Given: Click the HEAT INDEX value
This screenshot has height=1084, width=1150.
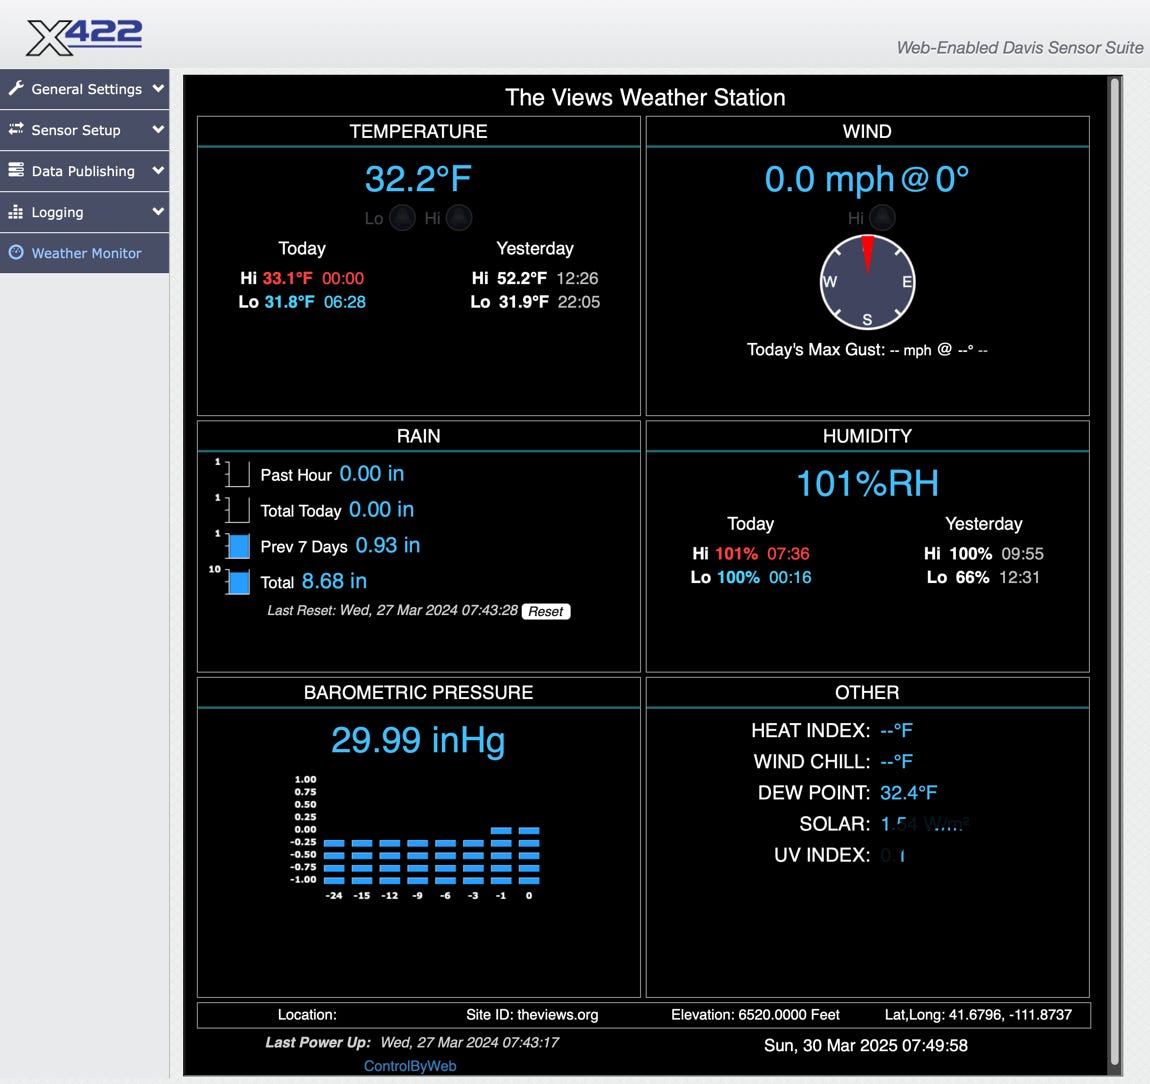Looking at the screenshot, I should (x=896, y=730).
